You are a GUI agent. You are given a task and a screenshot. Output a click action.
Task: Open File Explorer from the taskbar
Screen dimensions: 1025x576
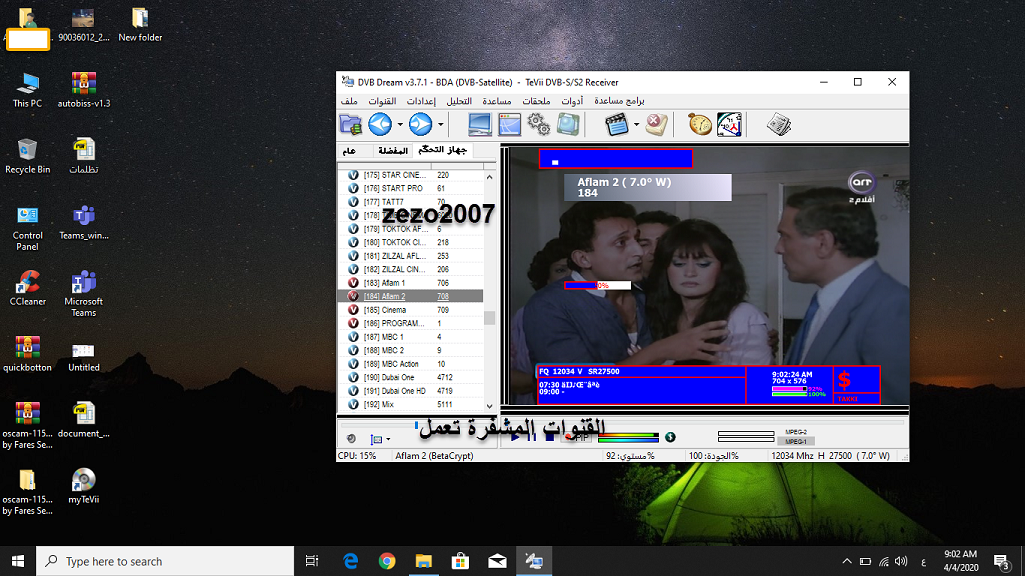coord(424,561)
